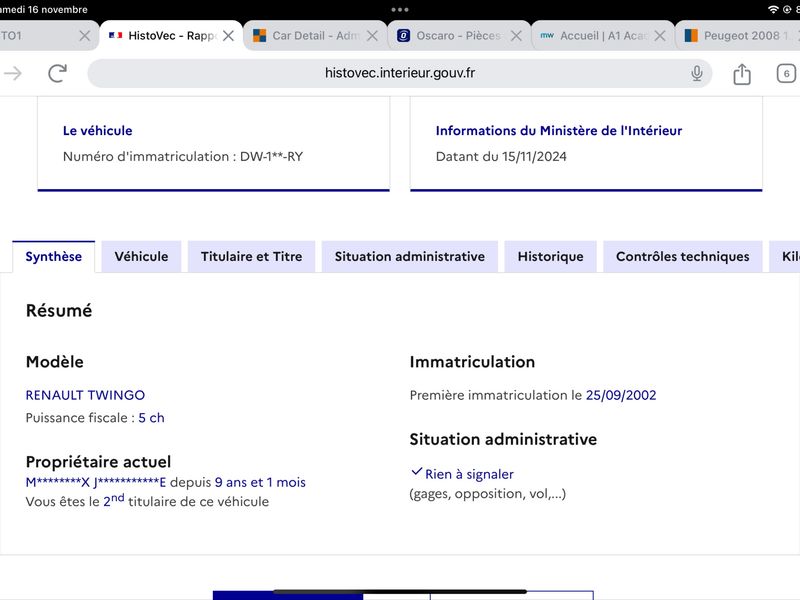Click the Datant du 15/11/2024 text

(501, 157)
